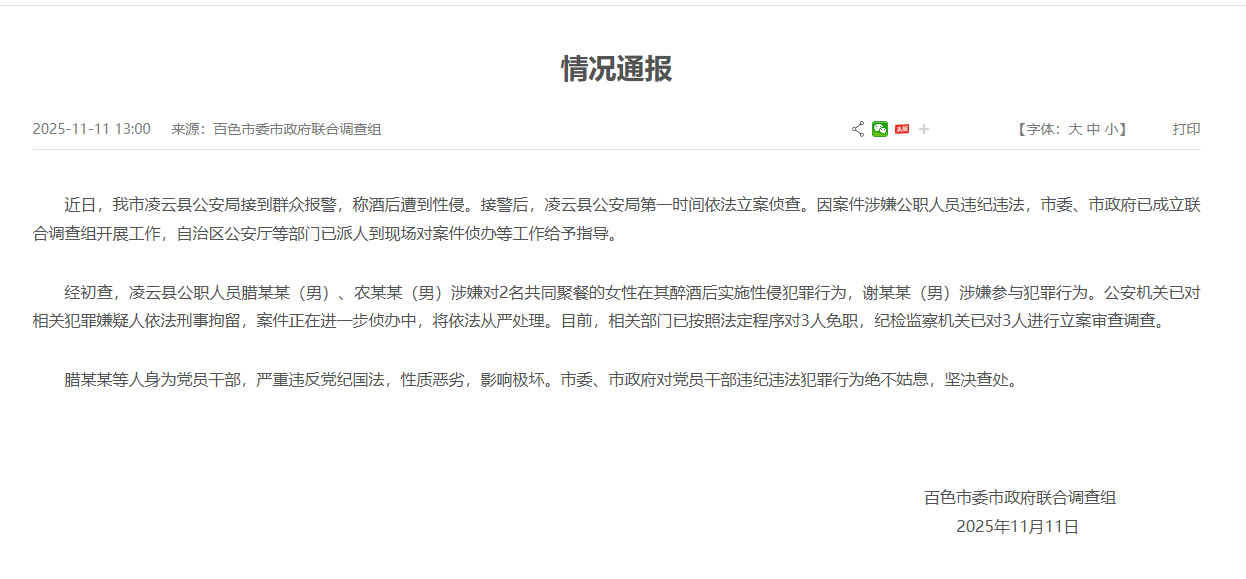Click the plus sign next to share icons
The width and height of the screenshot is (1246, 579).
tap(922, 128)
